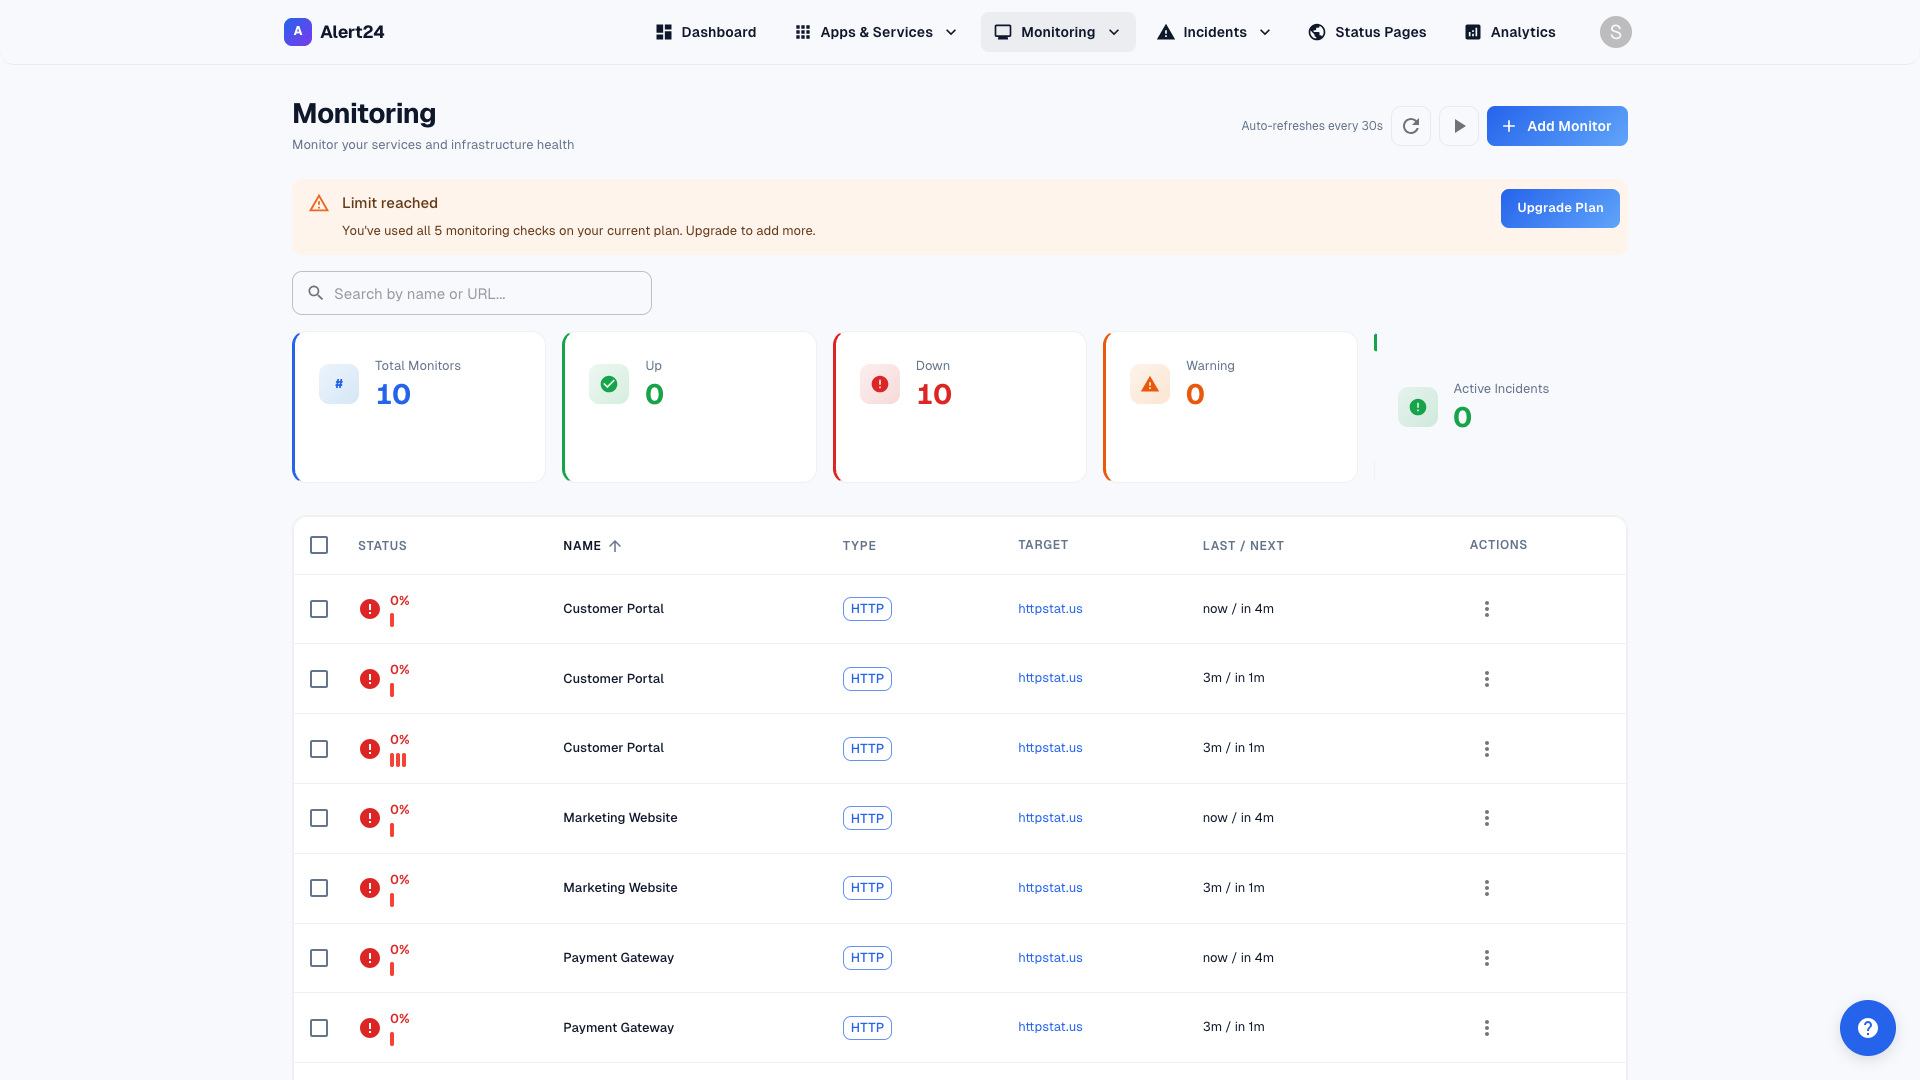Check the select-all checkbox in table header
Viewport: 1920px width, 1080px height.
(x=319, y=545)
